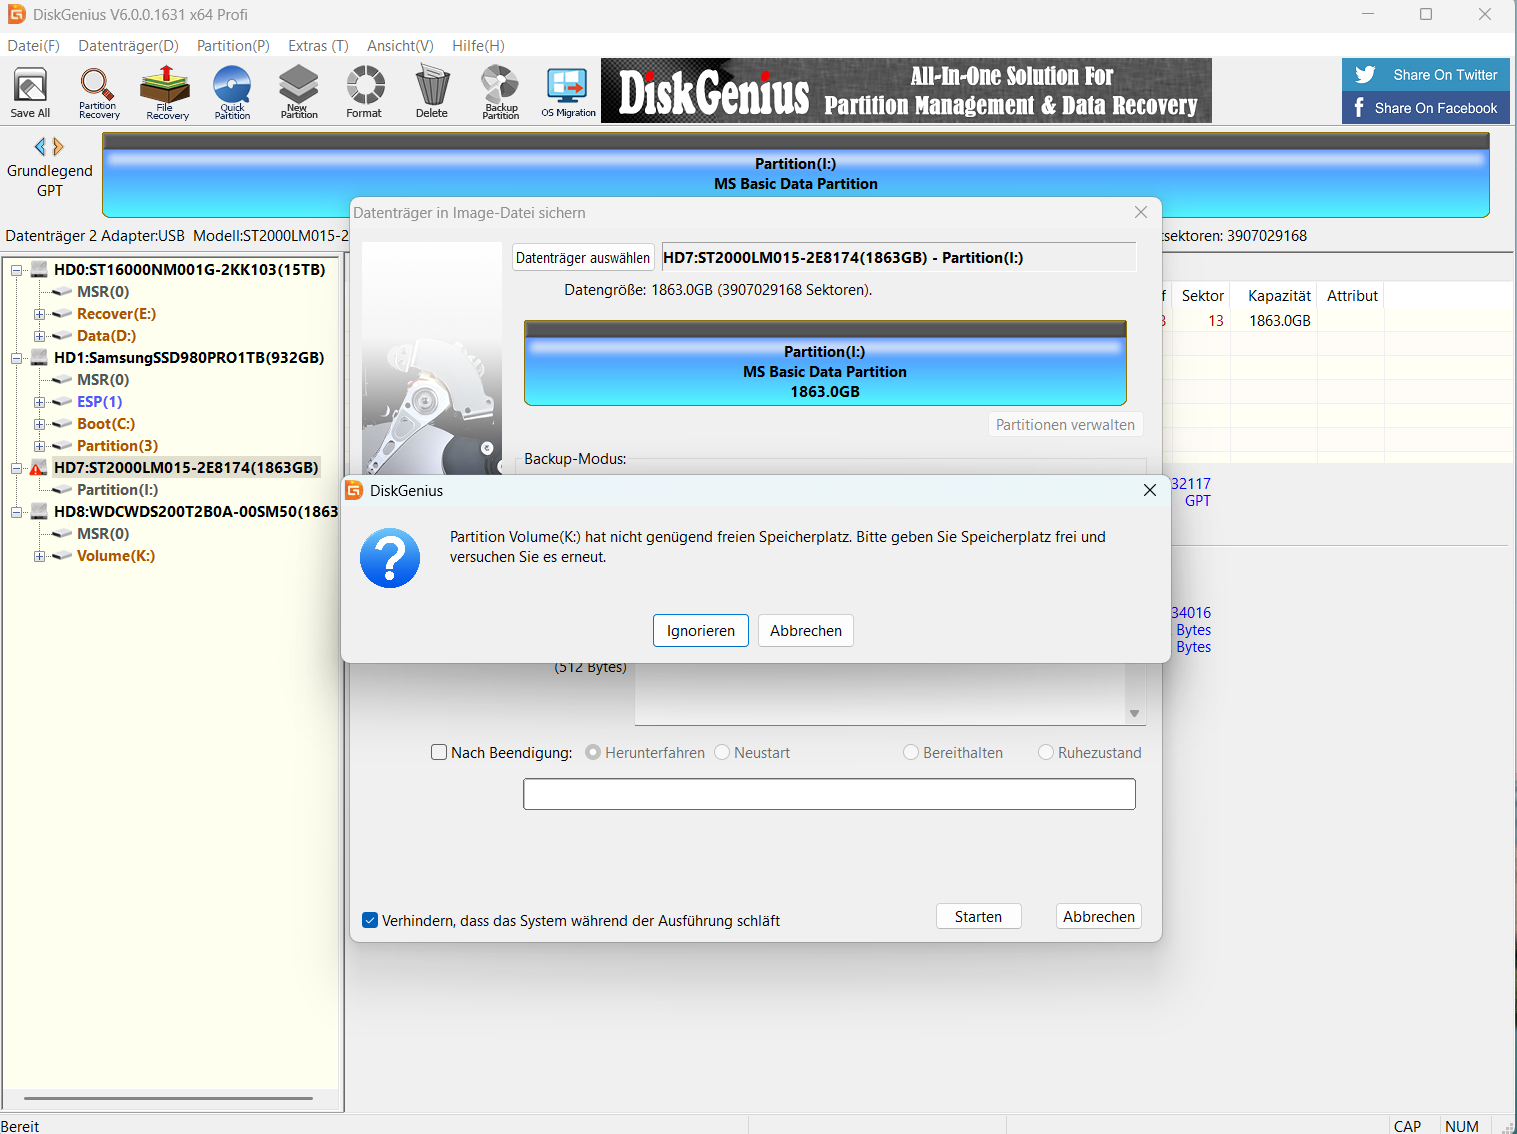This screenshot has width=1517, height=1134.
Task: Go to the previous disk with left arrow
Action: point(40,147)
